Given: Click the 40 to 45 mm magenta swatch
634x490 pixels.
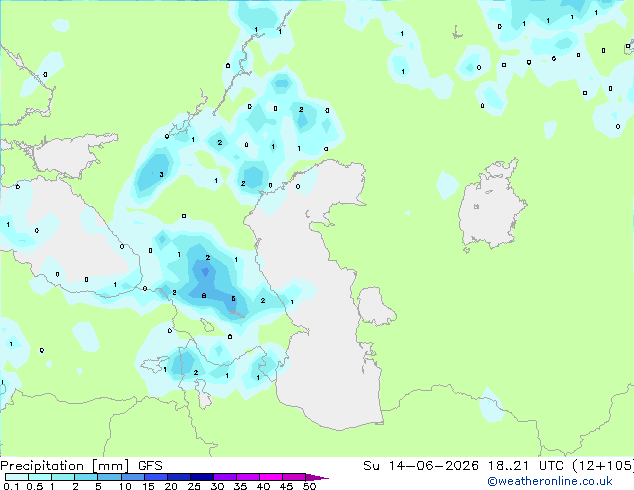Looking at the screenshot, I should point(271,477).
